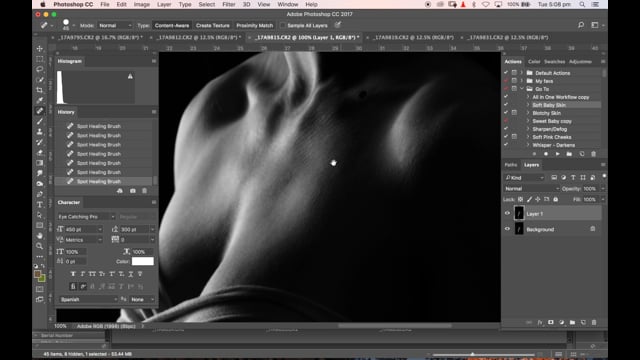Viewport: 640px width, 360px height.
Task: Open the layer Kind filter dropdown
Action: (524, 178)
